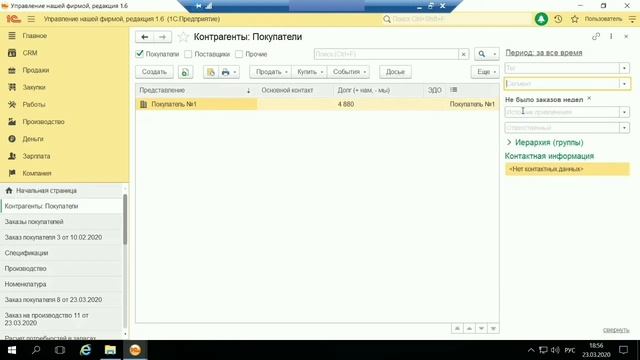Click the Досье button
Viewport: 640px width, 360px height.
(395, 72)
